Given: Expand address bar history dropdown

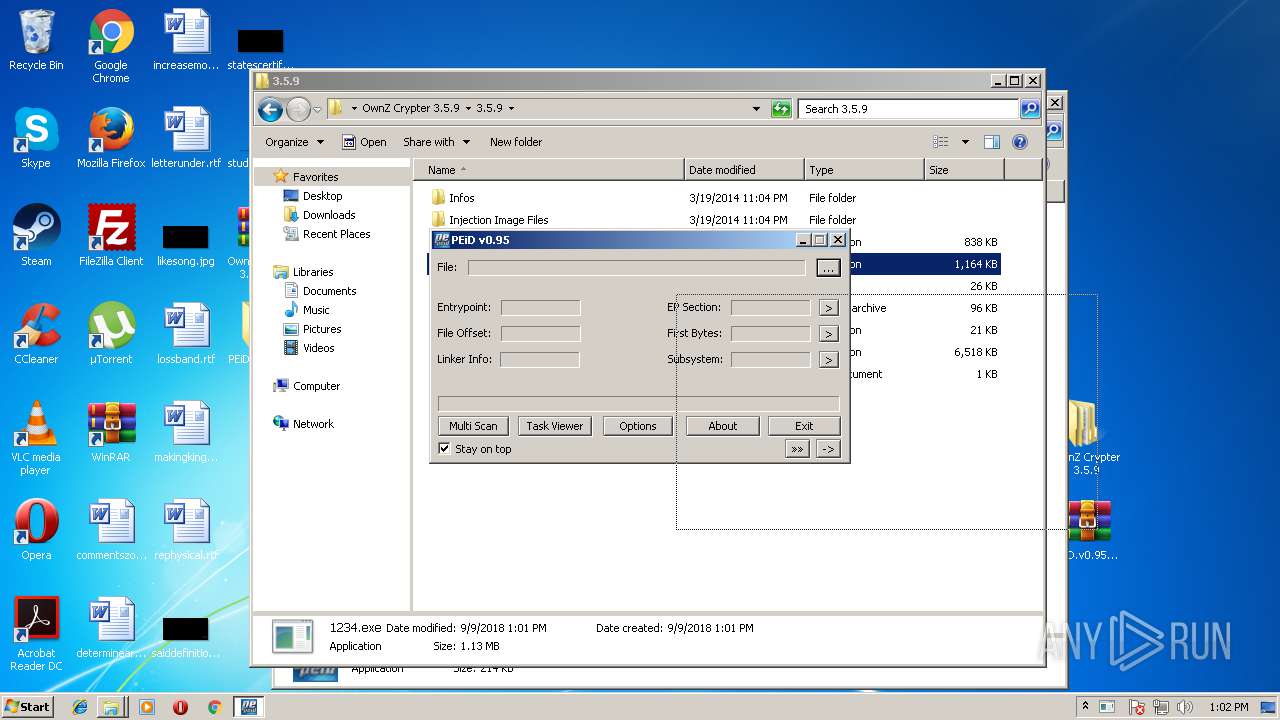Looking at the screenshot, I should click(756, 109).
